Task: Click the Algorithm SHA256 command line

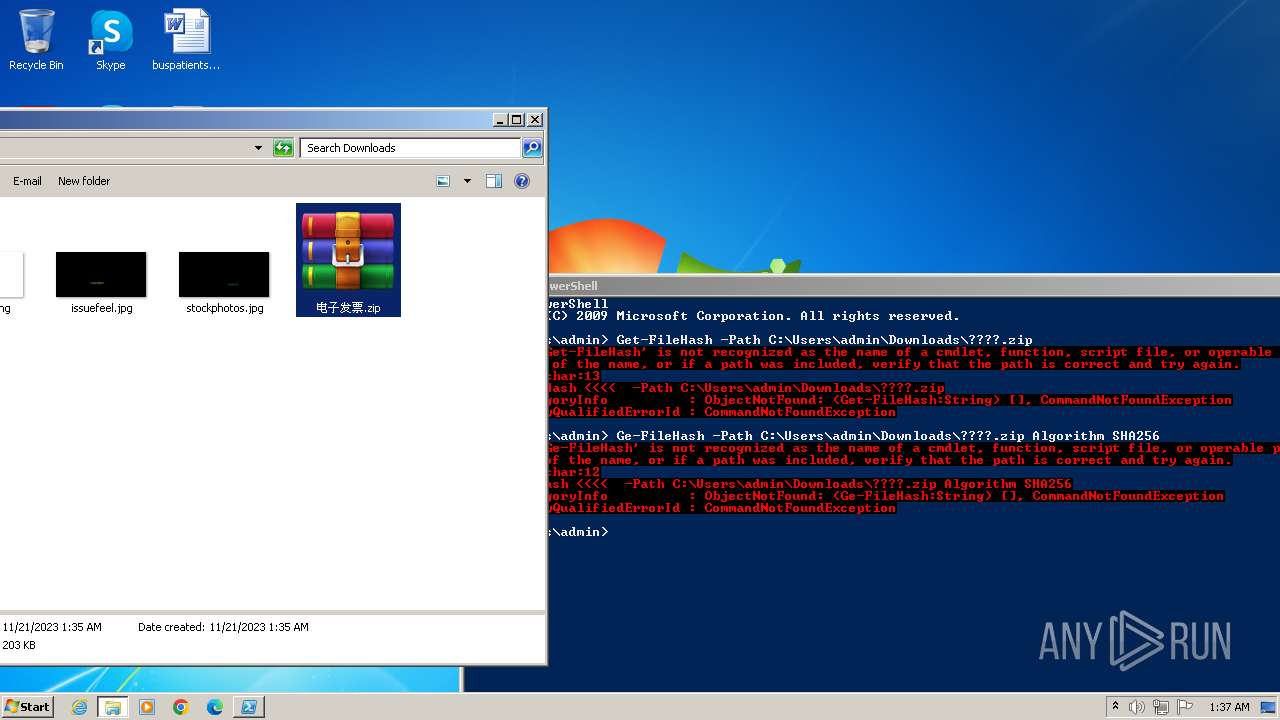Action: click(x=888, y=436)
